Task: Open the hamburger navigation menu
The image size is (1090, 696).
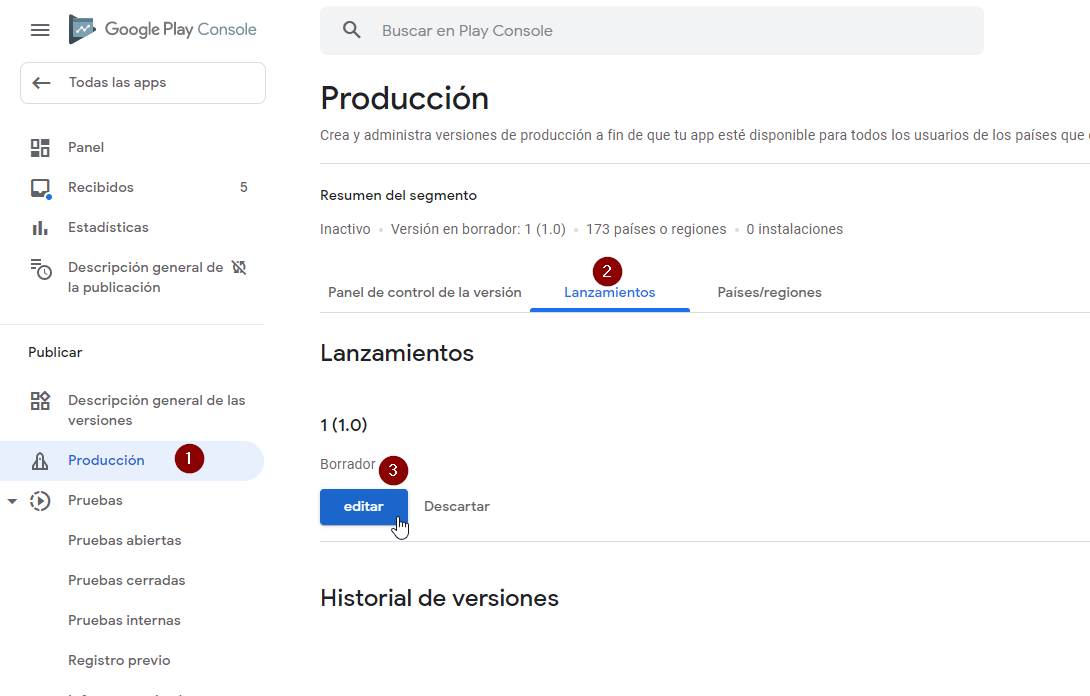Action: [x=40, y=30]
